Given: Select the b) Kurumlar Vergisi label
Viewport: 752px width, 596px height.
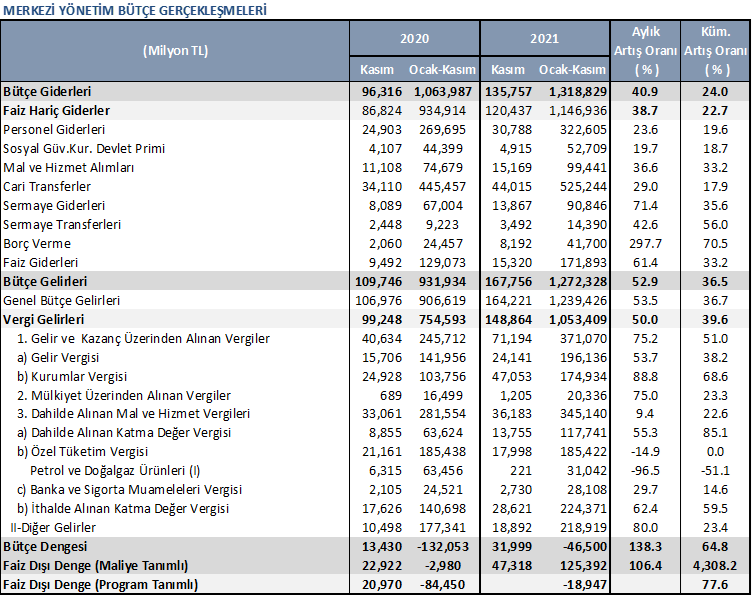Looking at the screenshot, I should coord(72,377).
